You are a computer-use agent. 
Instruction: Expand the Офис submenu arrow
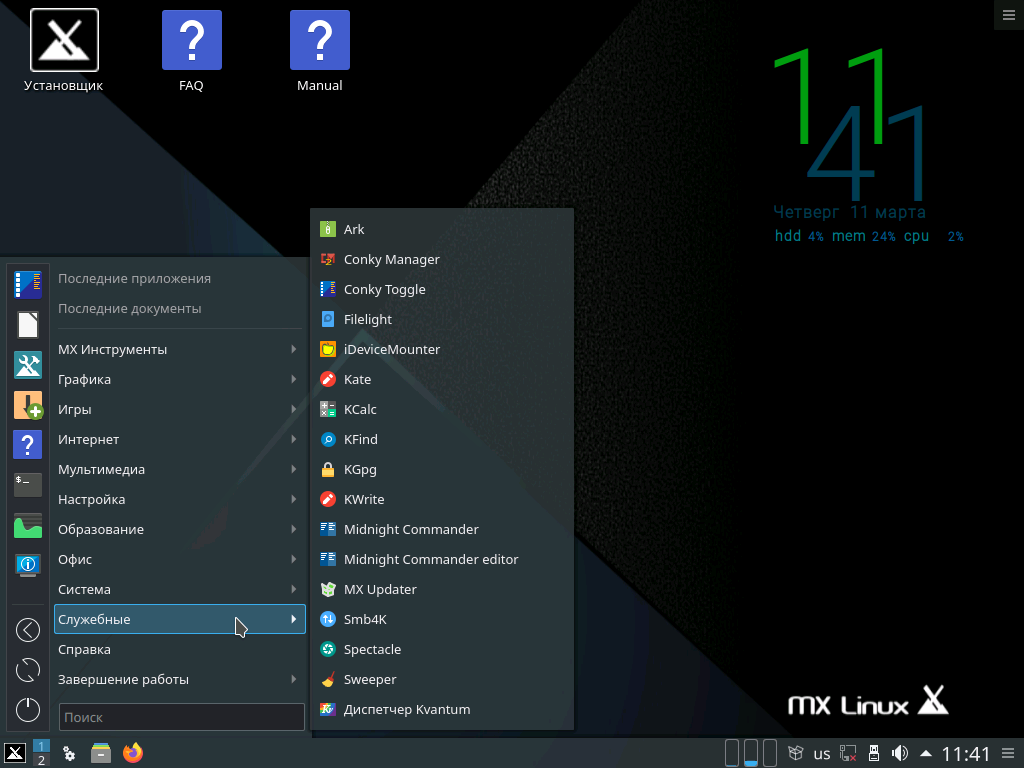(x=294, y=560)
